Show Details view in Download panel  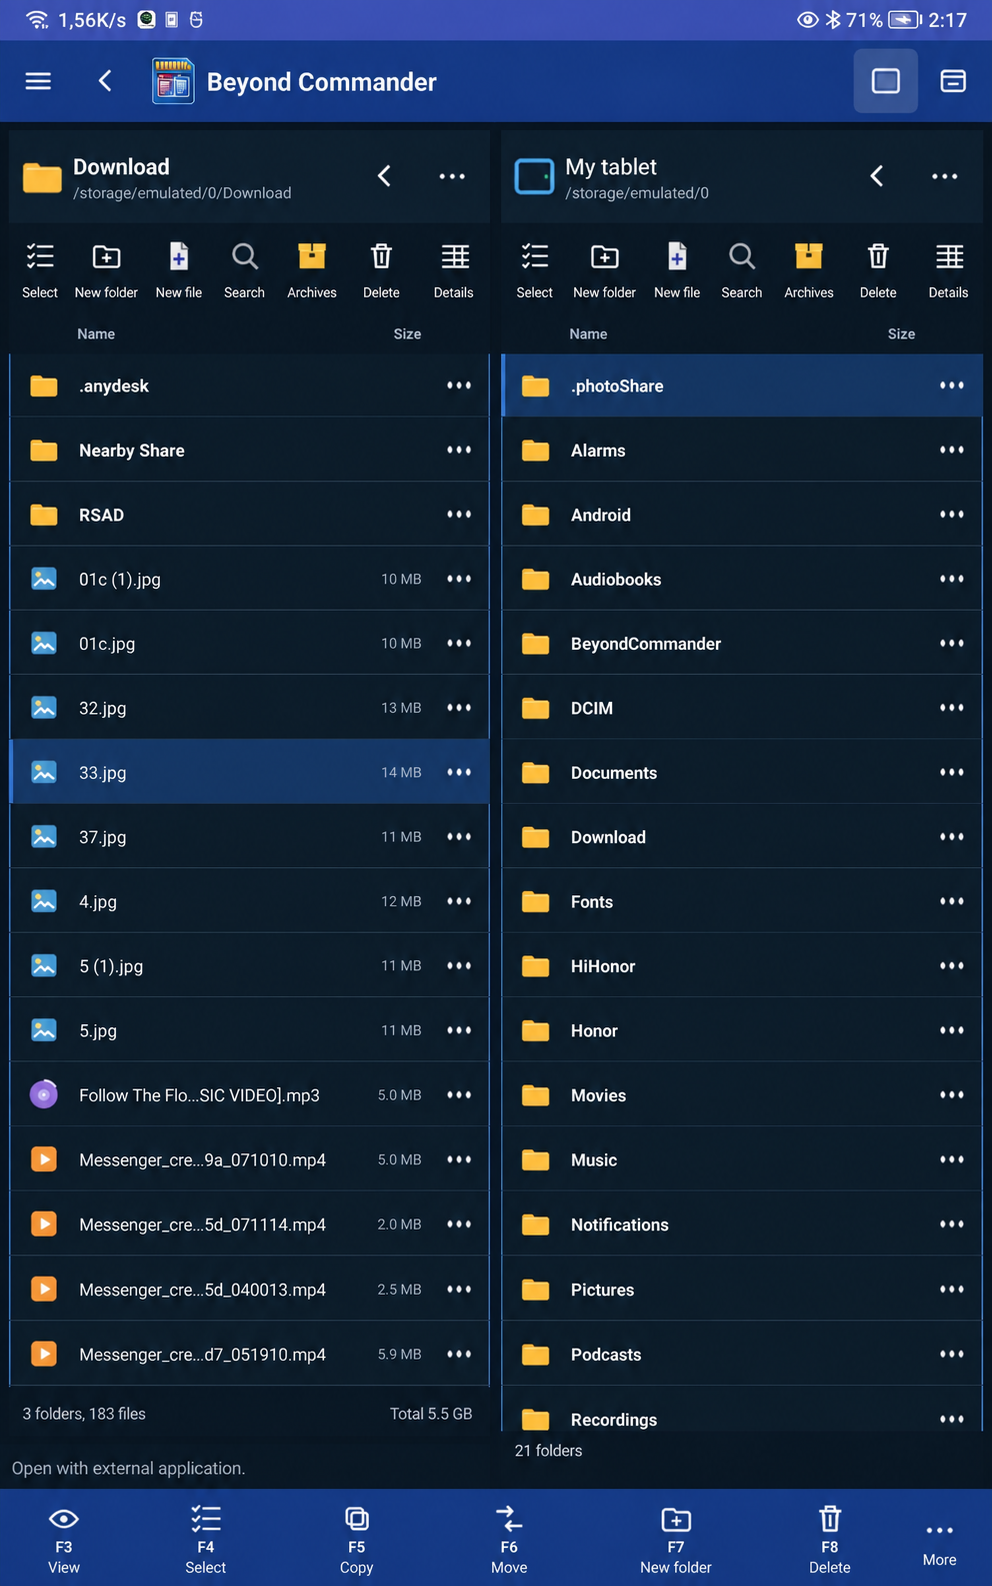tap(454, 270)
